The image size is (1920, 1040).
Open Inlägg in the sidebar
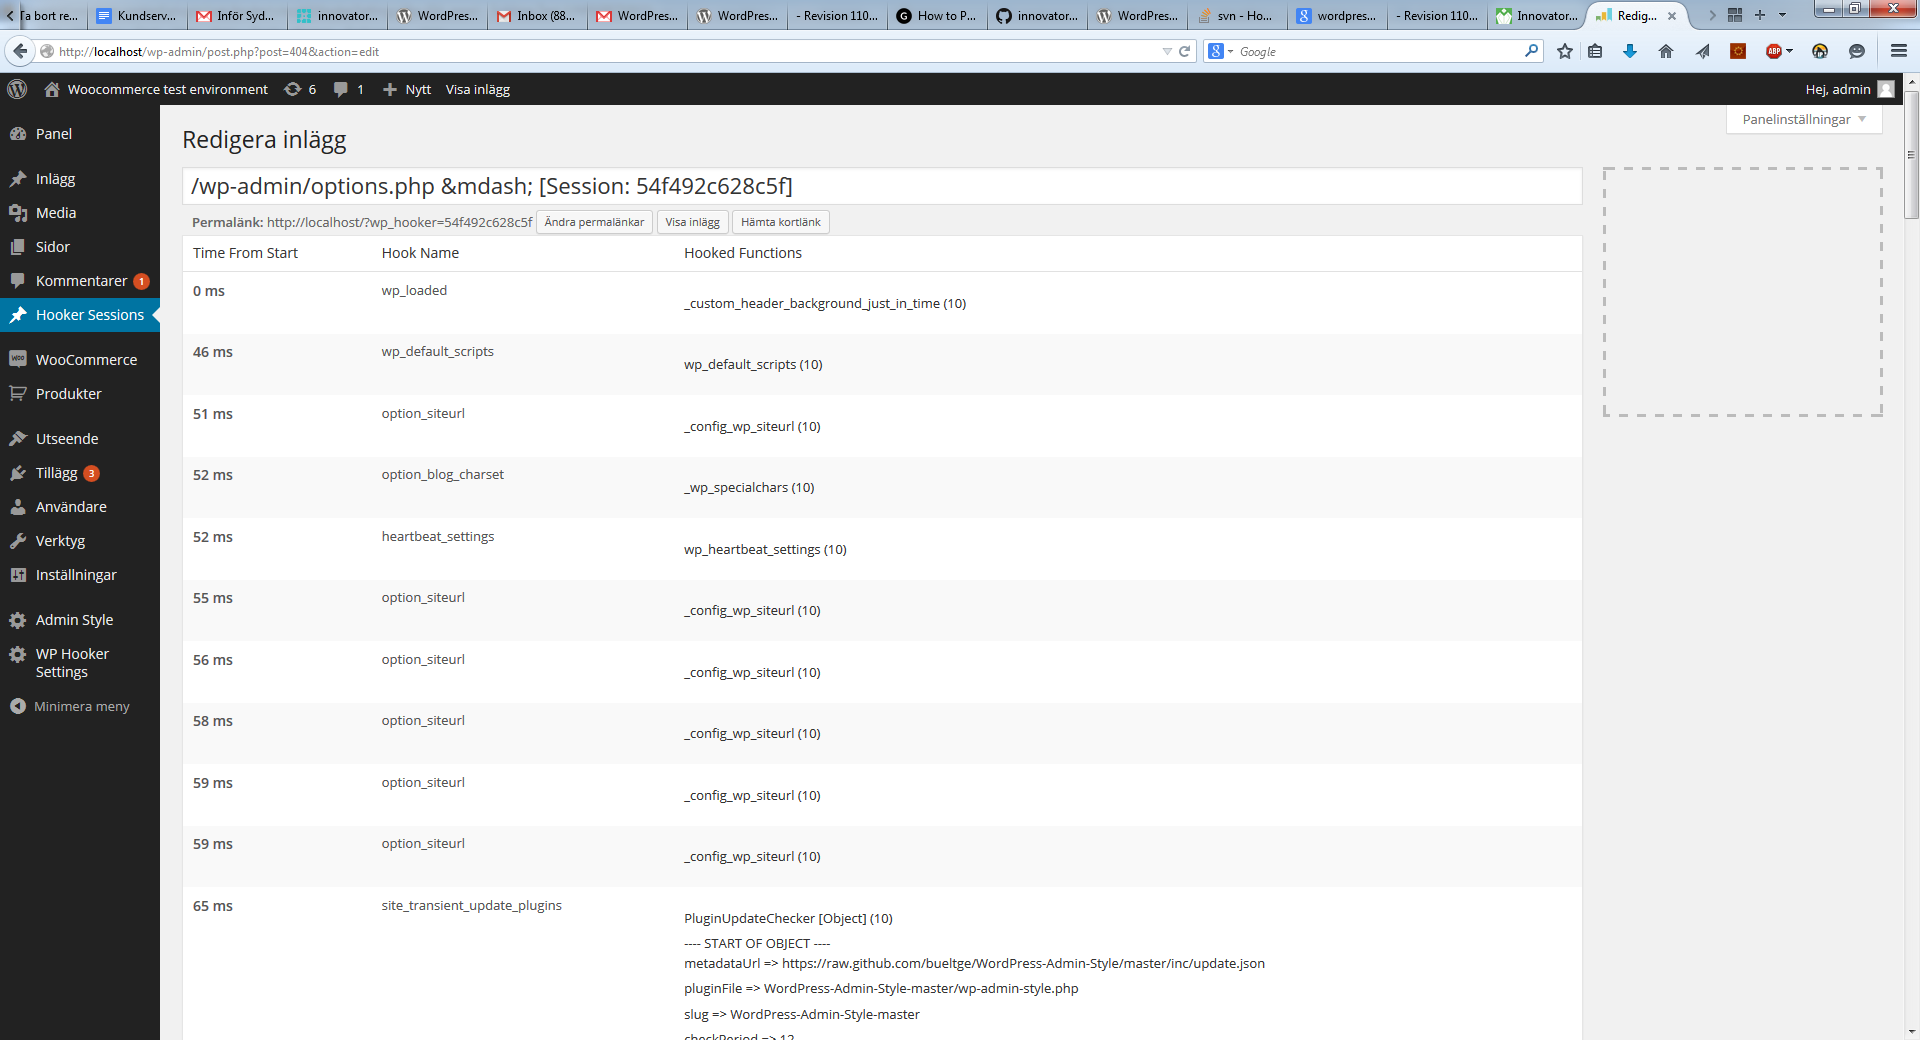(80, 179)
